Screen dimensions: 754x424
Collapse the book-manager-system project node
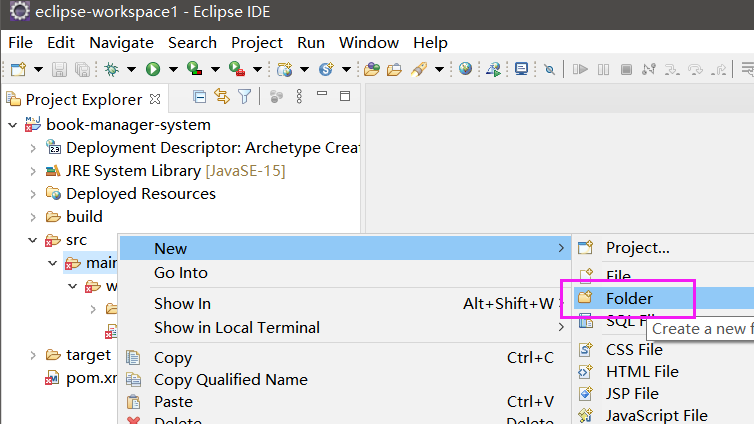point(13,125)
